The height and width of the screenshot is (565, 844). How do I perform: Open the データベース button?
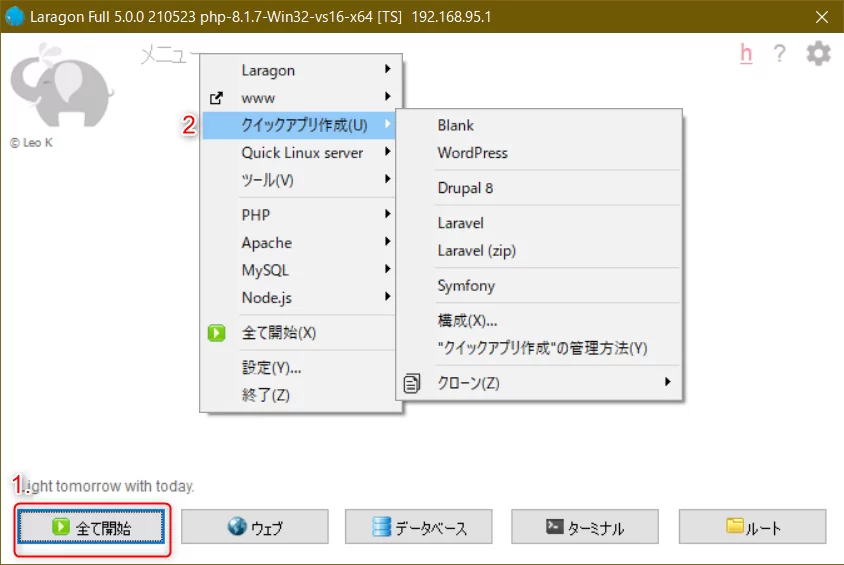click(419, 527)
